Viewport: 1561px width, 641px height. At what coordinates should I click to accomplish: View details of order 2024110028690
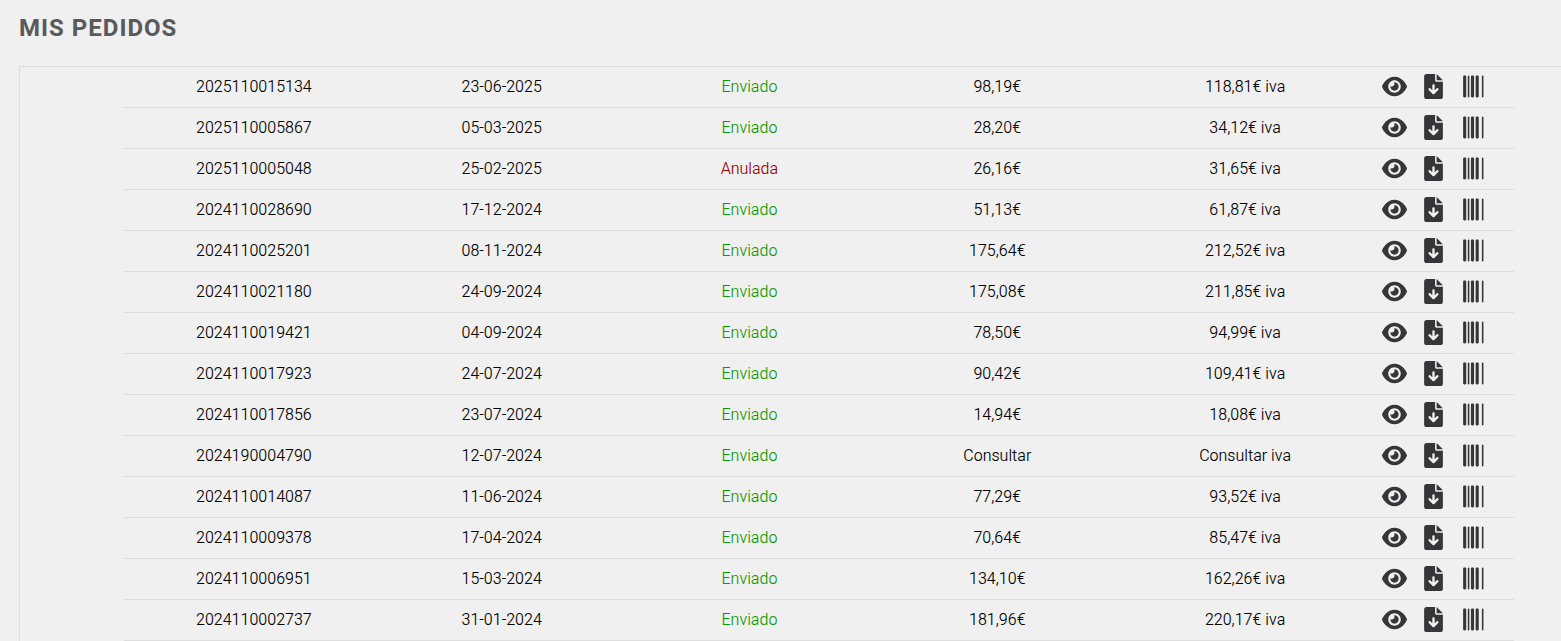pos(1394,210)
